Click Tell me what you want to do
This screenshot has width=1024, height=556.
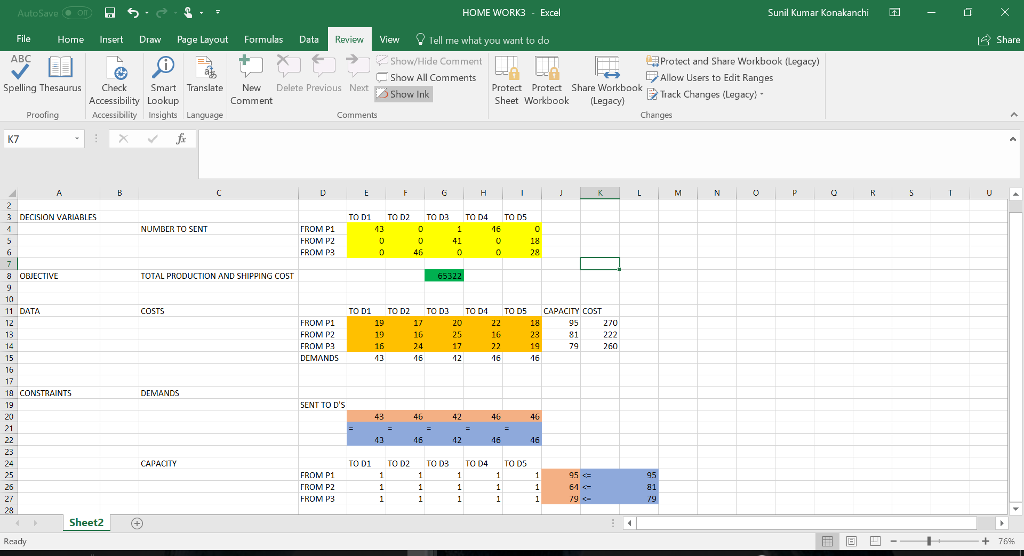(483, 40)
